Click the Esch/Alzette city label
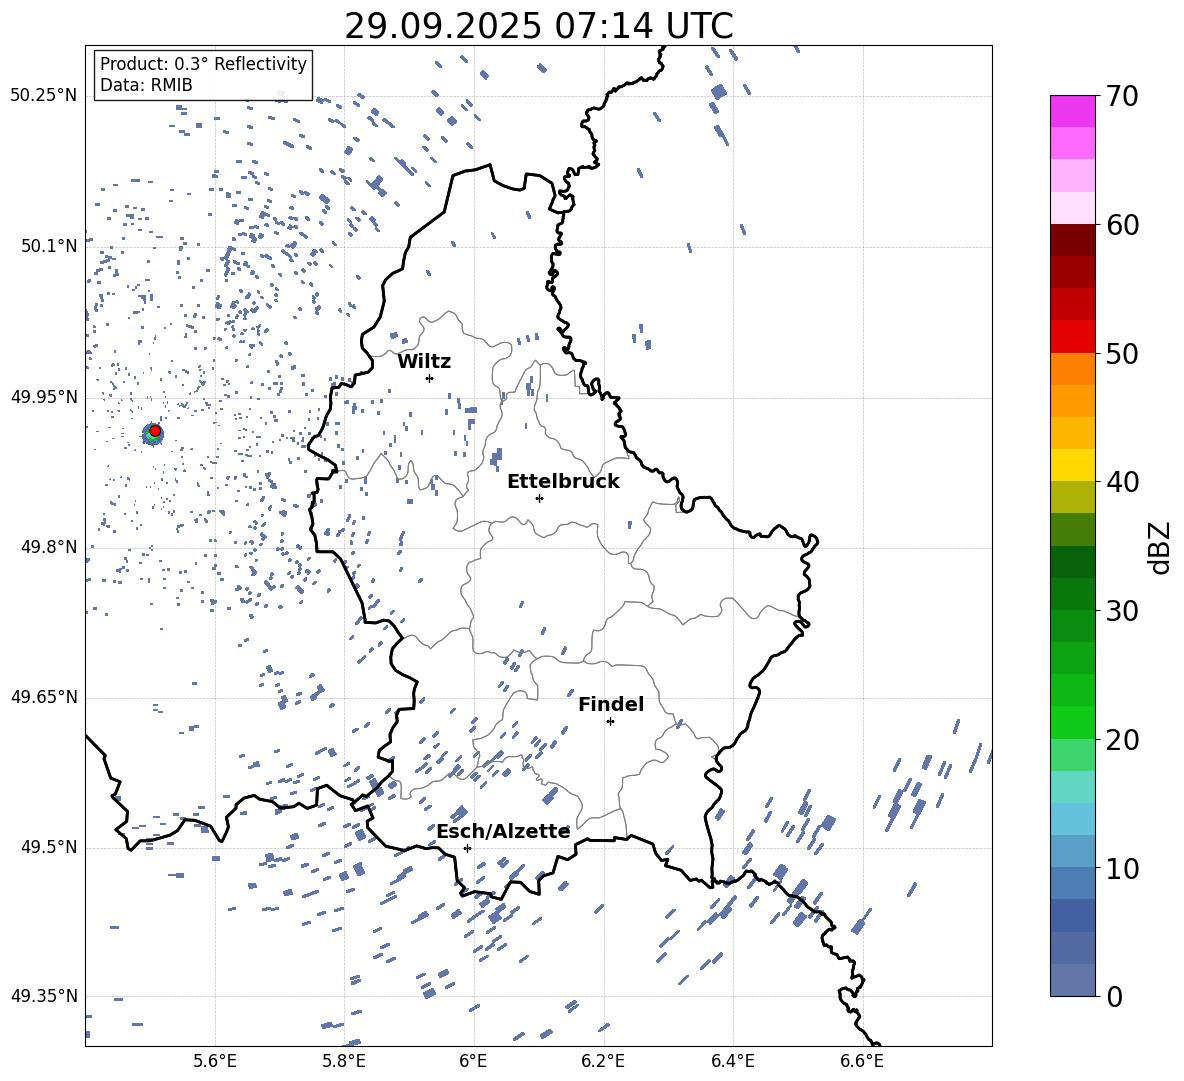1184x1081 pixels. tap(503, 831)
